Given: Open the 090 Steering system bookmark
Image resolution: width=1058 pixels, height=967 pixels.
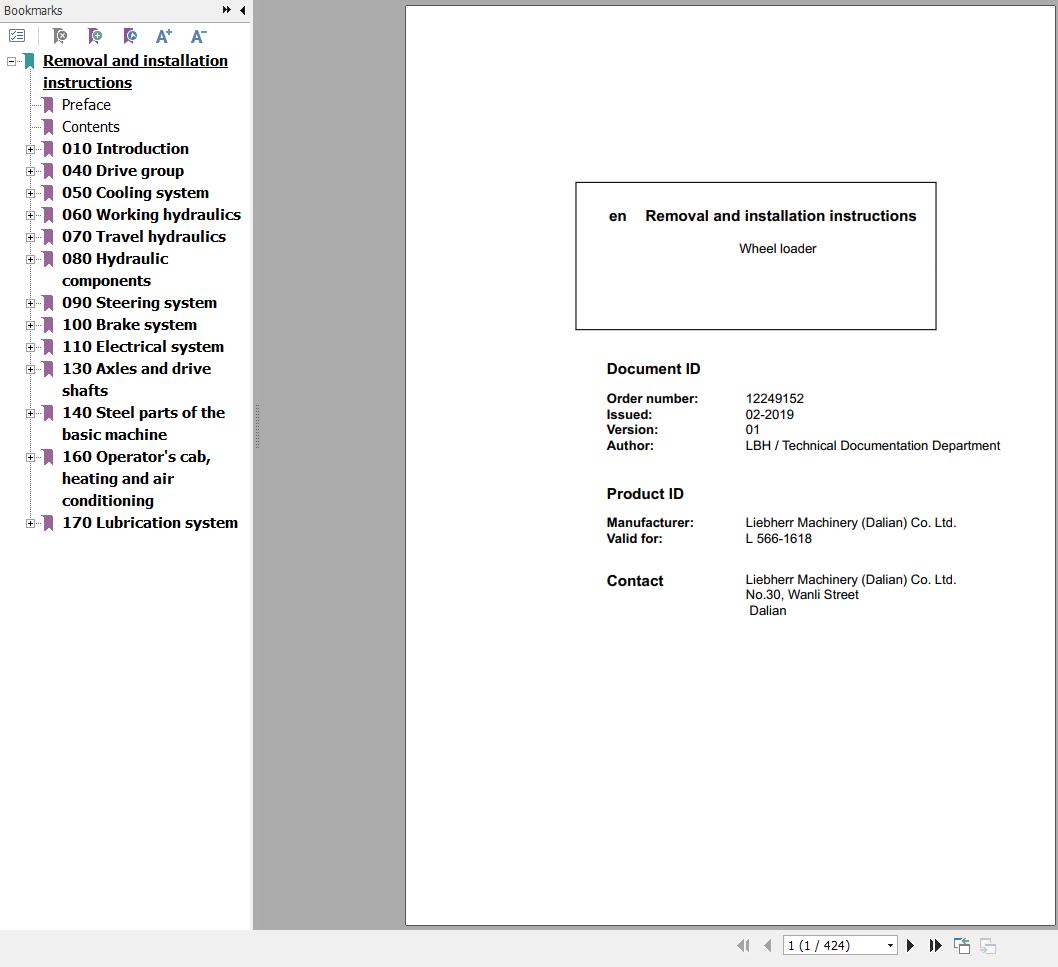Looking at the screenshot, I should click(139, 302).
